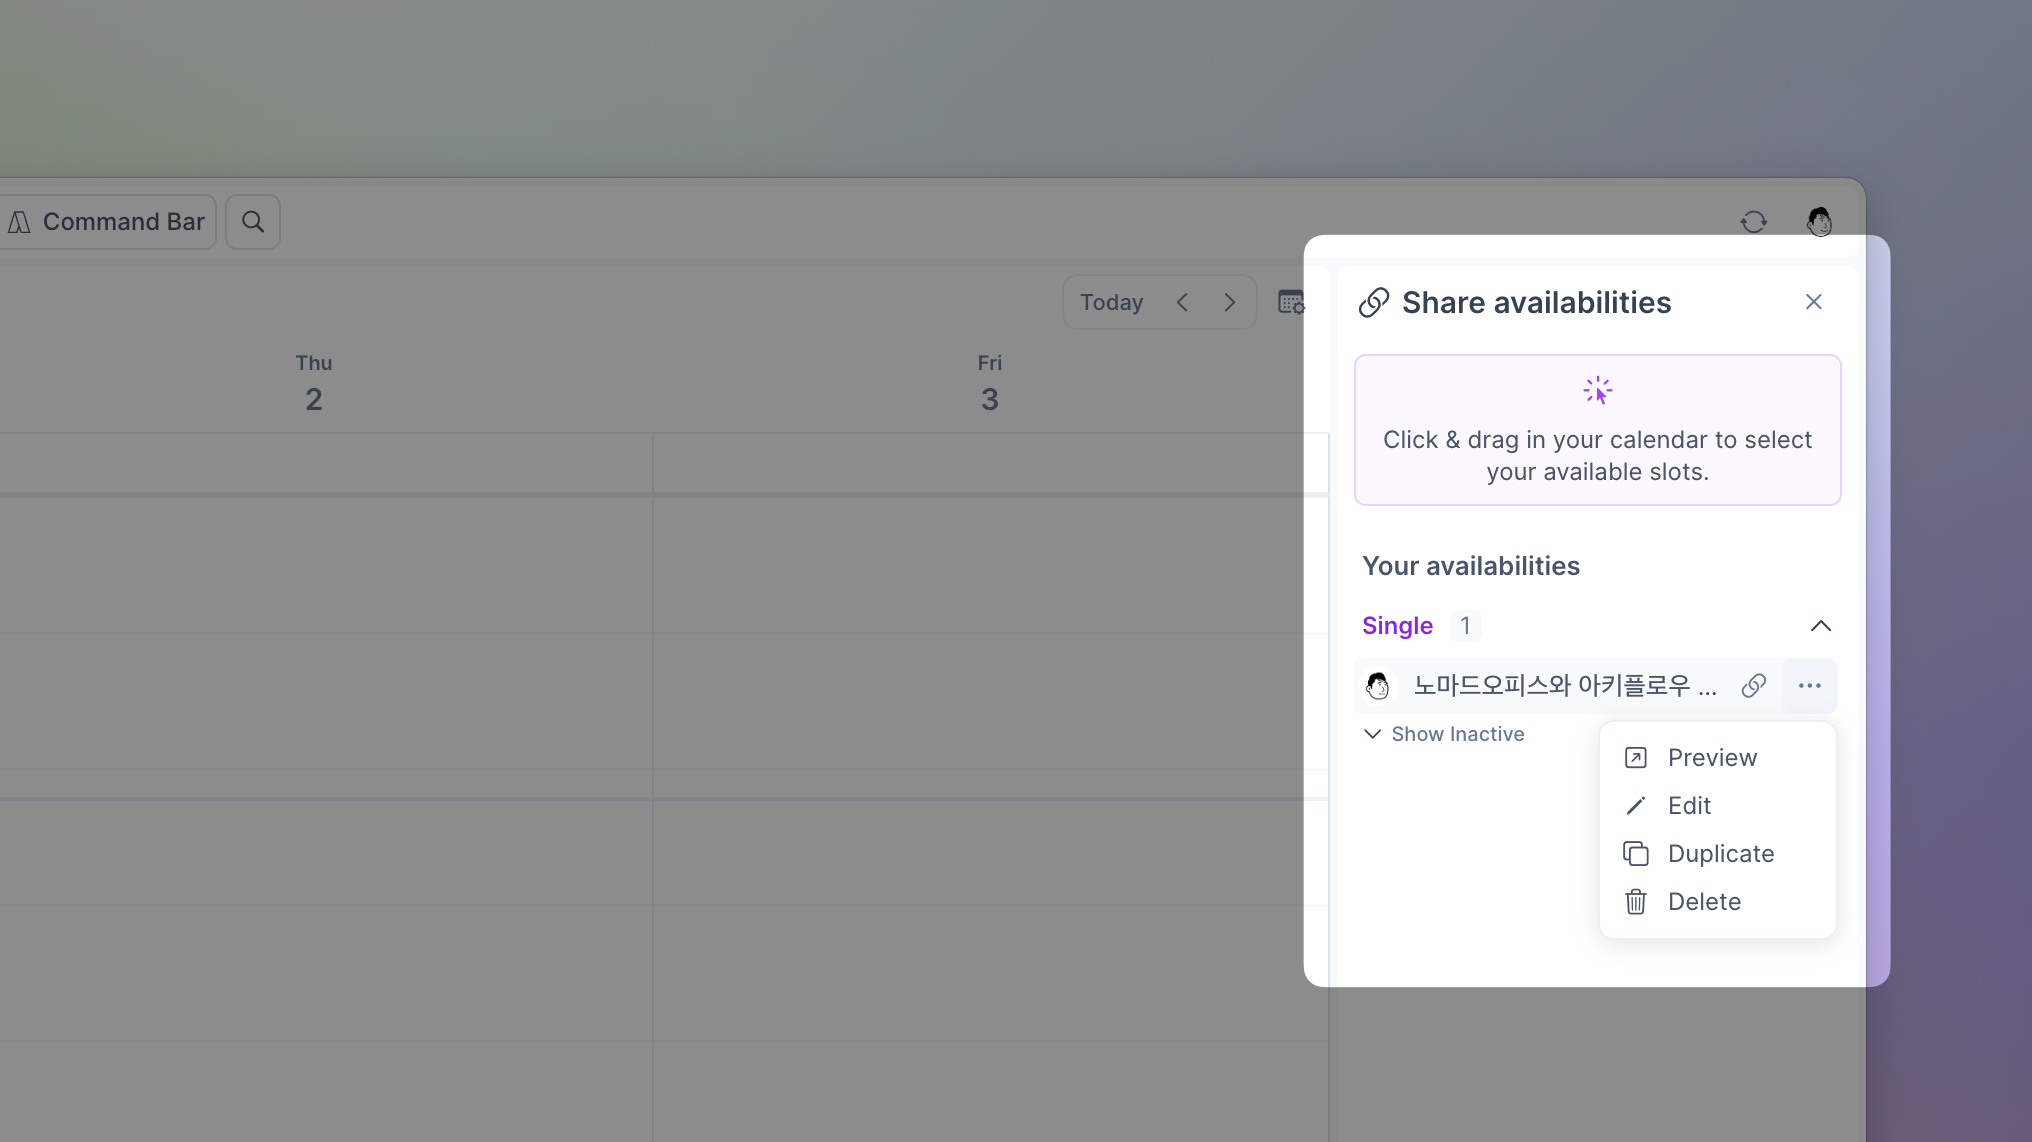Click the Single section label
Screen dimensions: 2032x1142
[1397, 626]
